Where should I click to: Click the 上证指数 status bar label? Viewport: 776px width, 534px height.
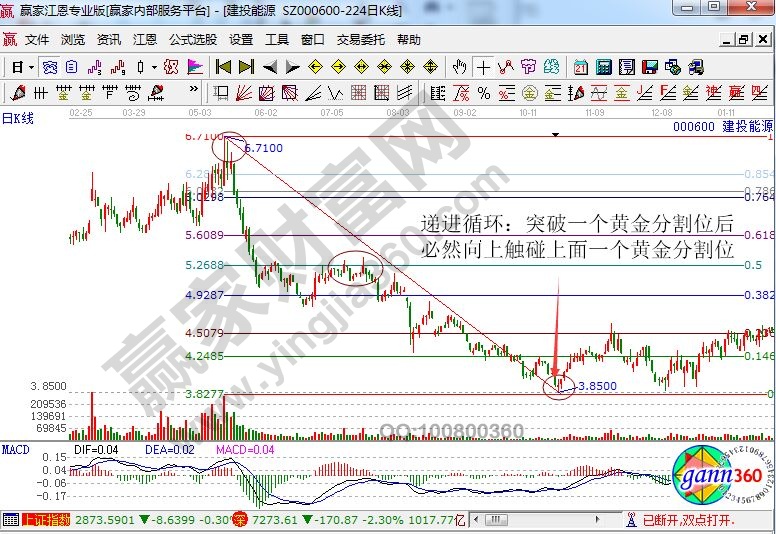pos(44,520)
